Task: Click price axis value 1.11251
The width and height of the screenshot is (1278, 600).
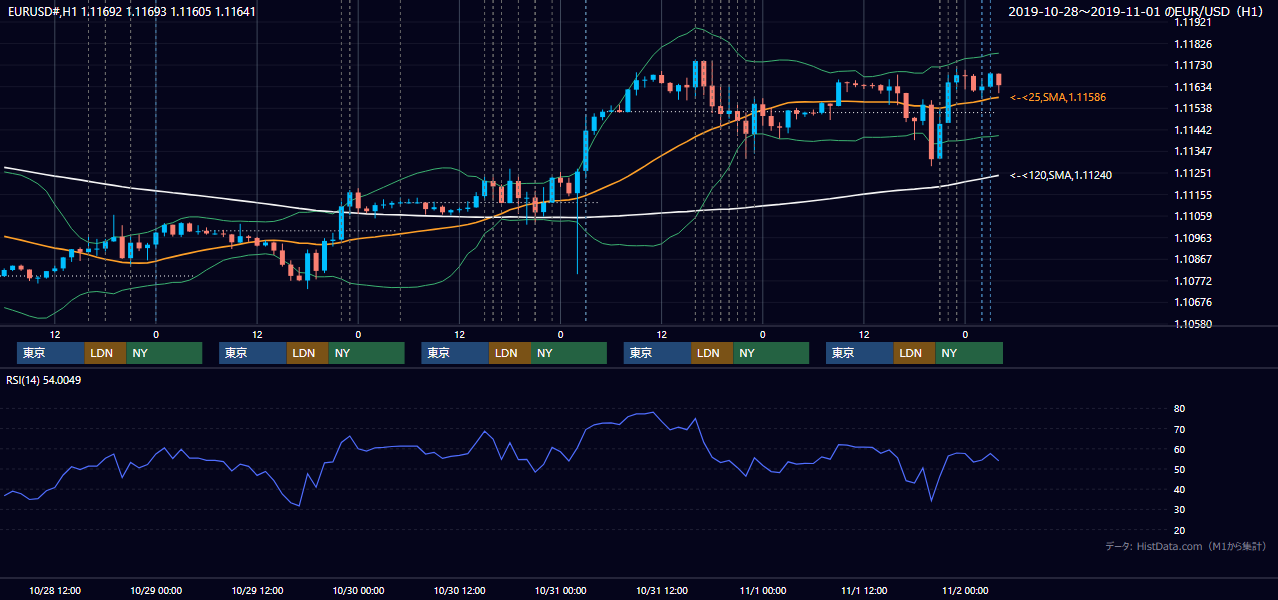Action: pyautogui.click(x=1192, y=173)
